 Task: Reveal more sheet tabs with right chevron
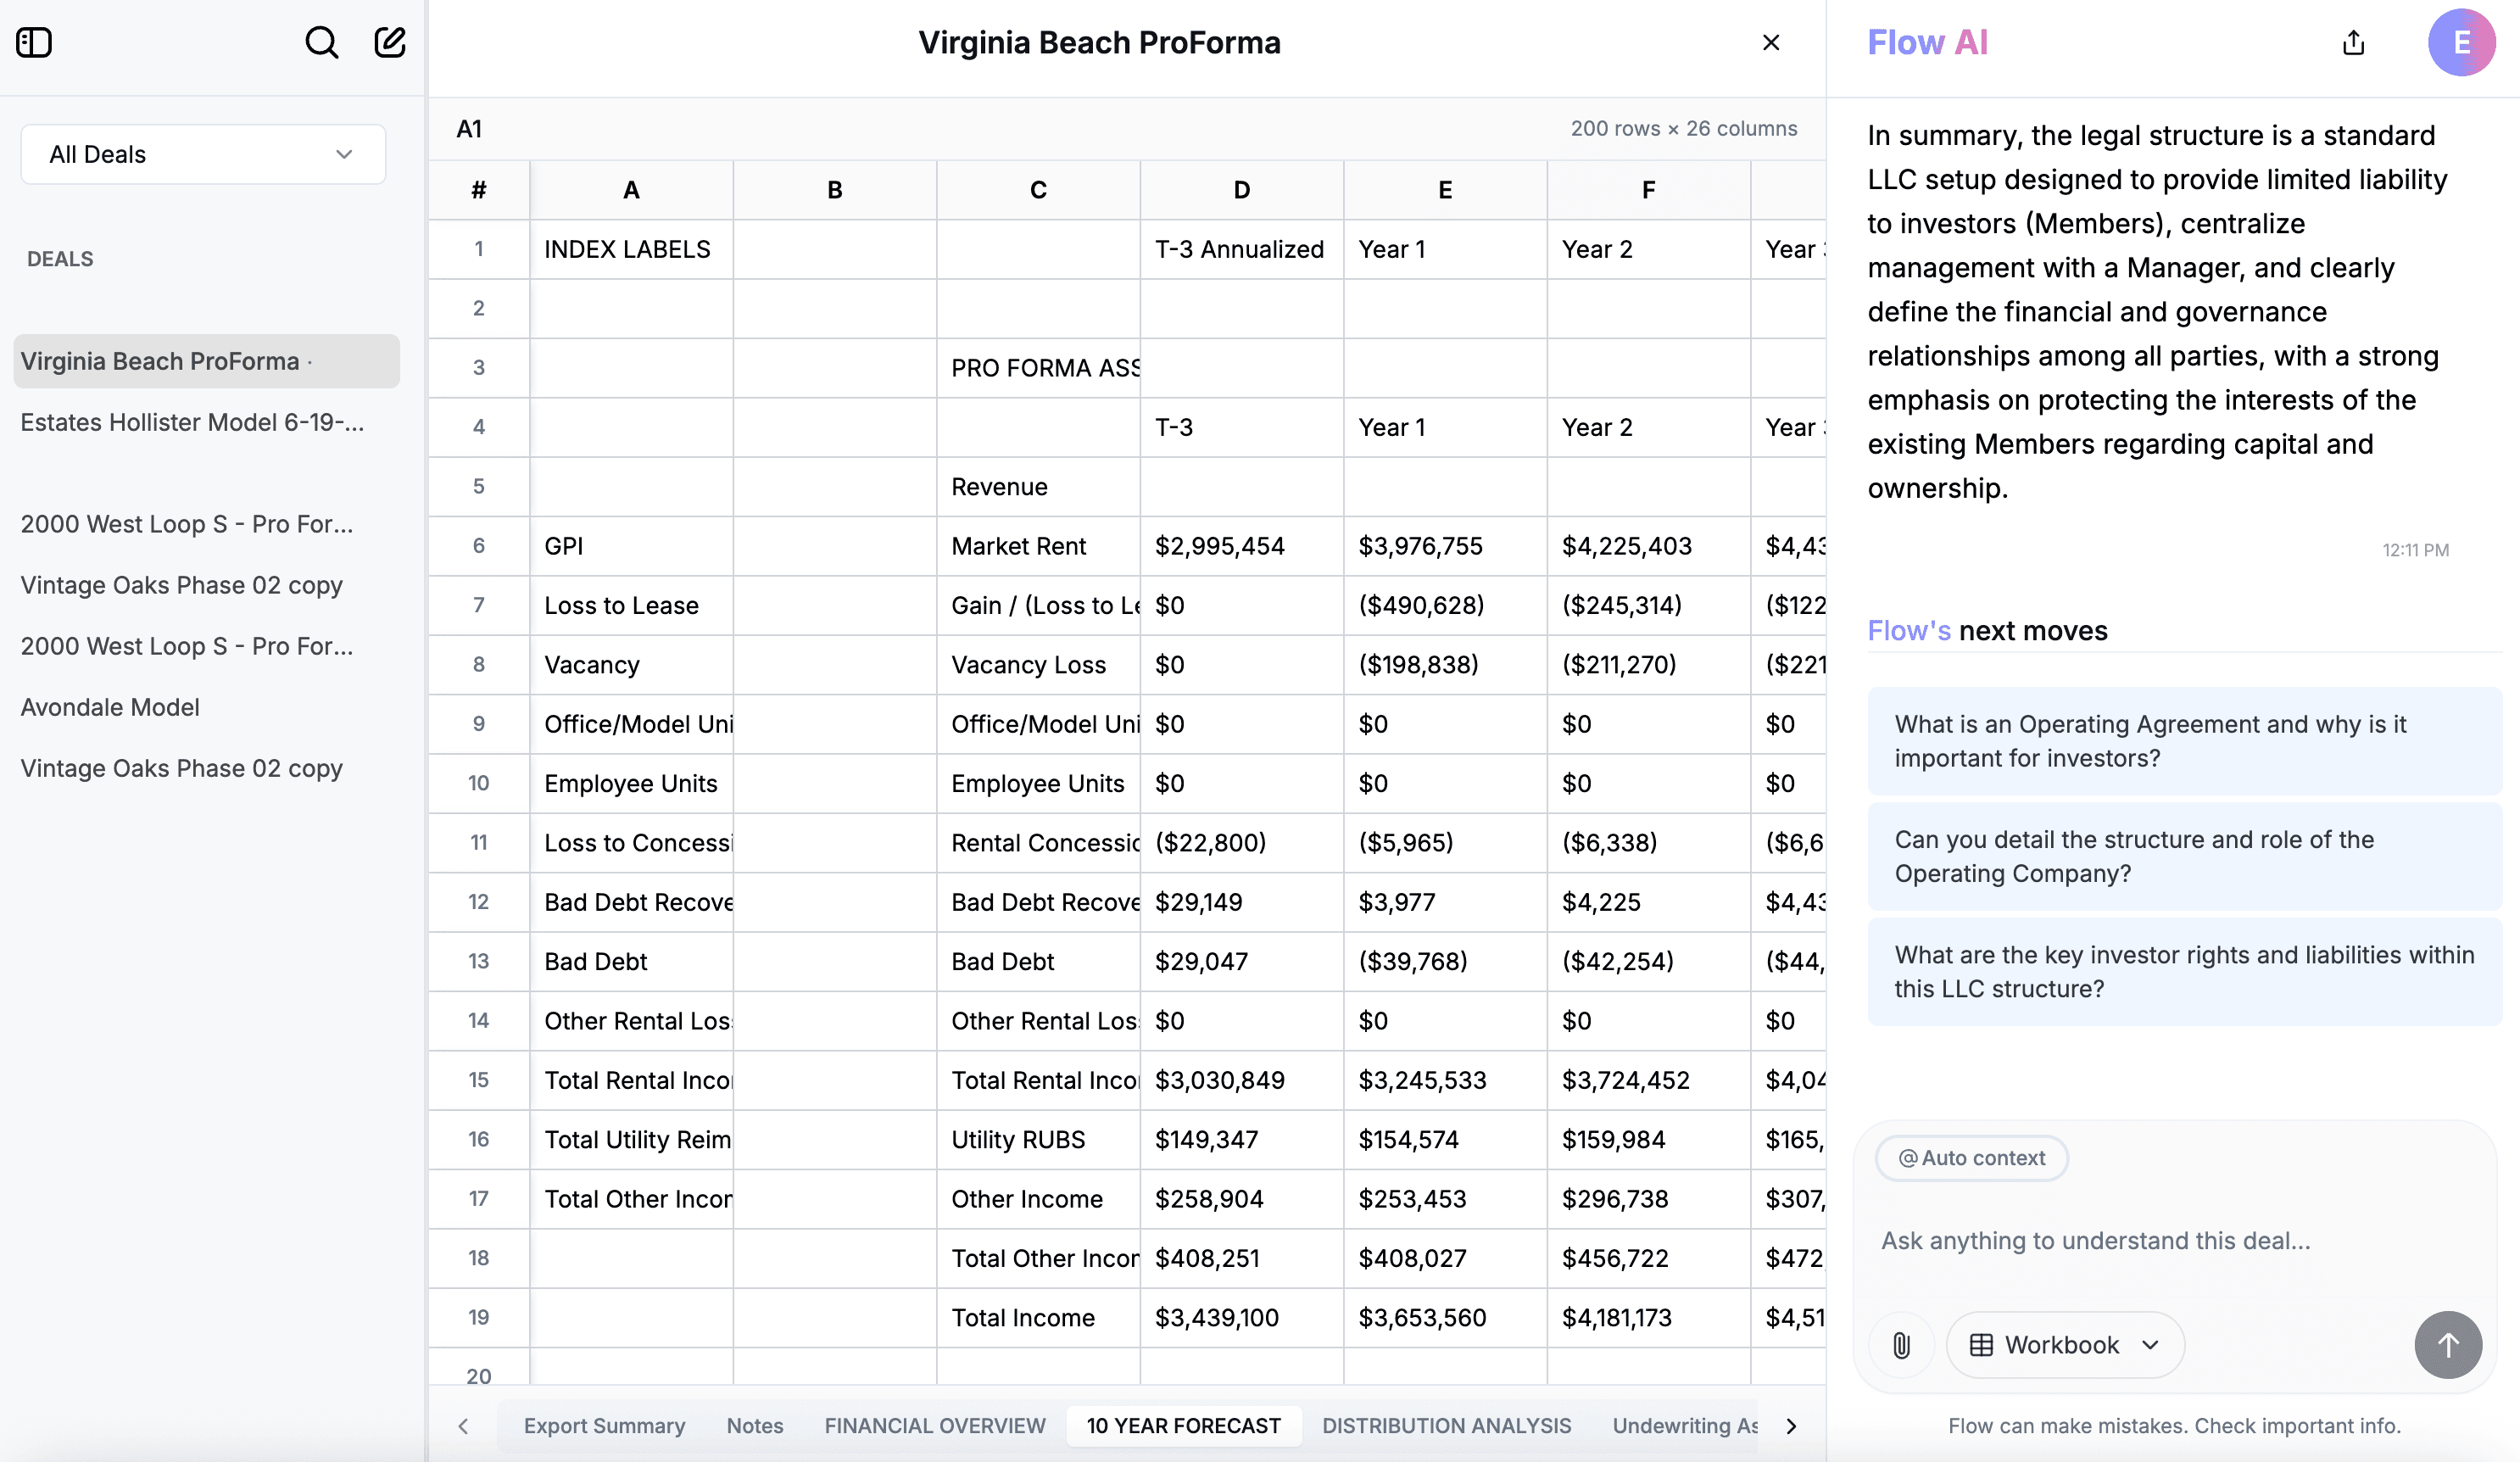pos(1791,1427)
